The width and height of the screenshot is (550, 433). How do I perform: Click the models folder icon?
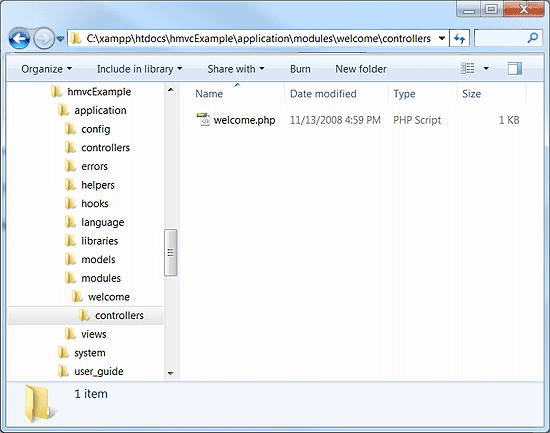pyautogui.click(x=70, y=259)
